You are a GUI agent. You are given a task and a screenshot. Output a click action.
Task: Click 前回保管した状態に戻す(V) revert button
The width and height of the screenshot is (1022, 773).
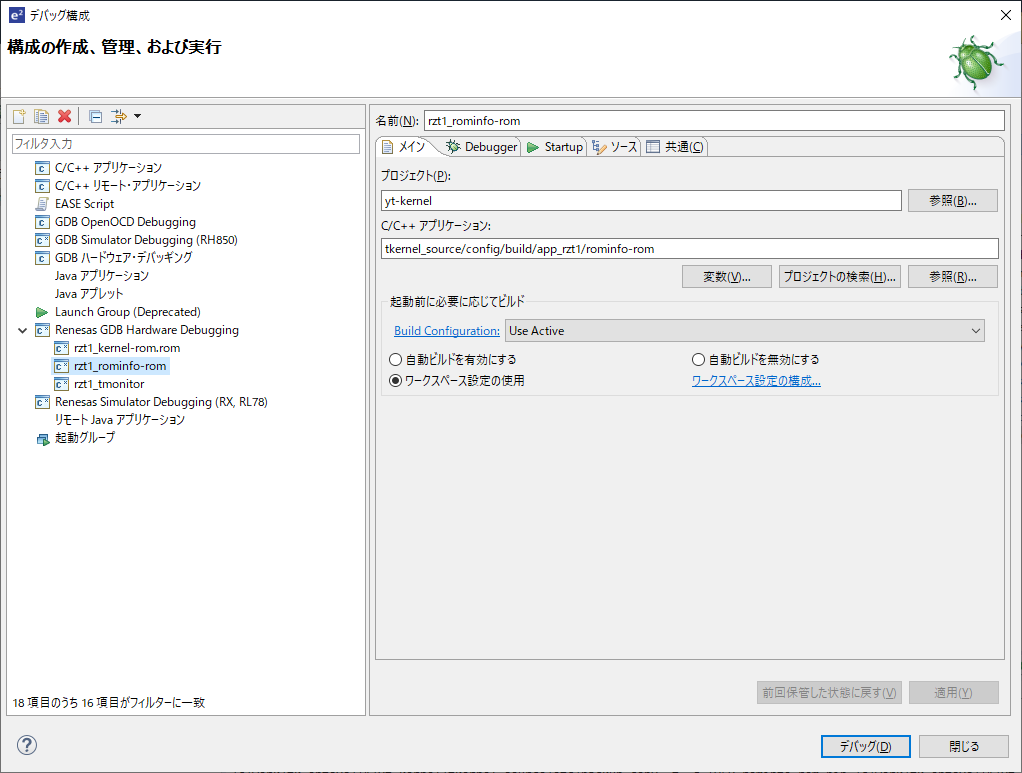829,692
